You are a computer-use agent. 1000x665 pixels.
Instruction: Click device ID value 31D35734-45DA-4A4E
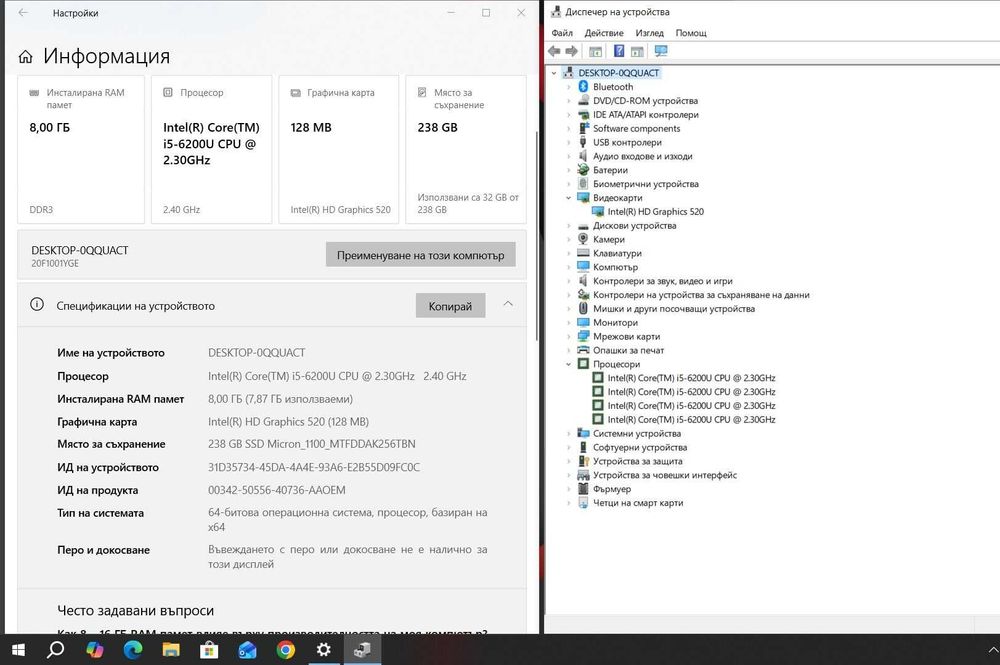[314, 467]
